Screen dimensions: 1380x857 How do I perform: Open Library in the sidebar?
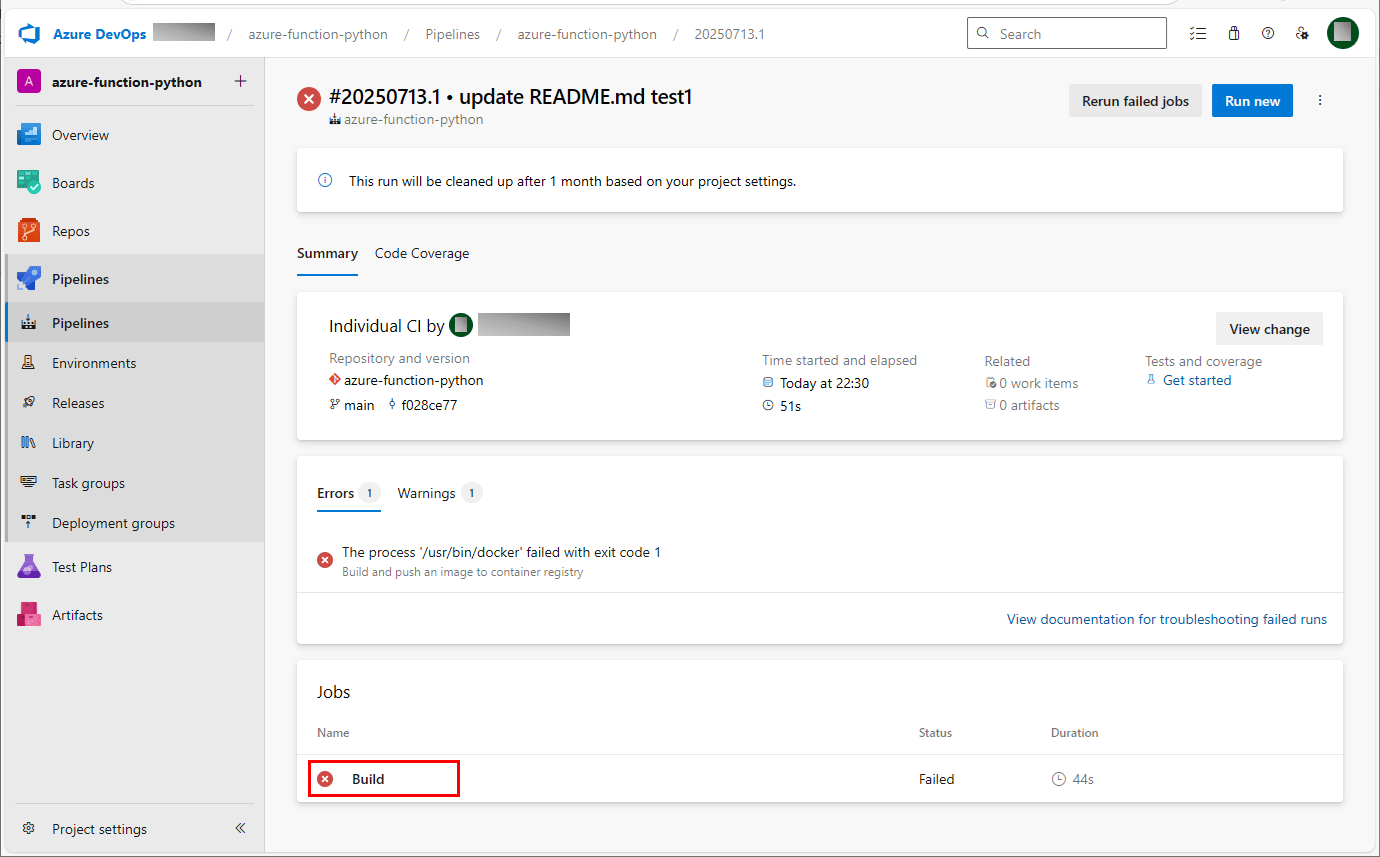(134, 443)
